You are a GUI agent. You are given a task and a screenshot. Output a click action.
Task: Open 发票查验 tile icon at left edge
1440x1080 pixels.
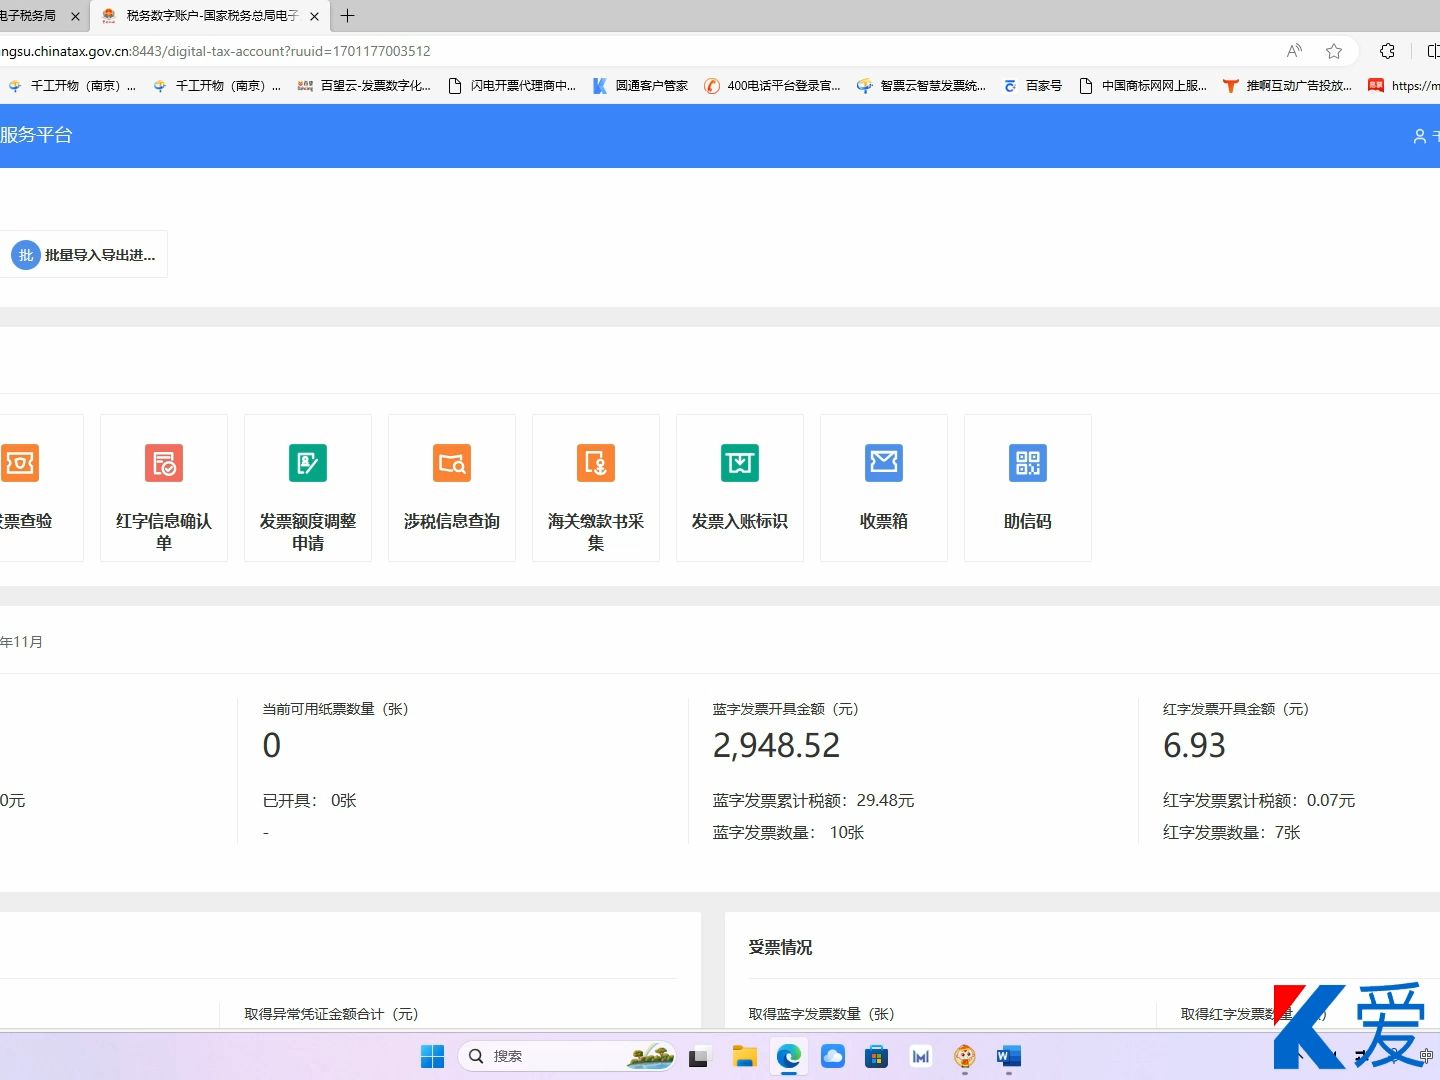[20, 463]
